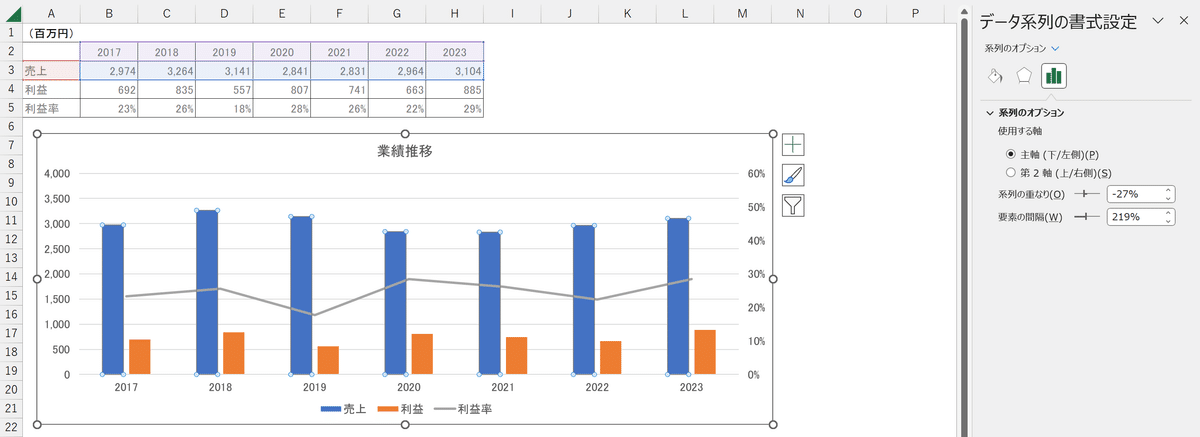Select the cell with value 29%
This screenshot has width=1200, height=437.
click(x=455, y=108)
